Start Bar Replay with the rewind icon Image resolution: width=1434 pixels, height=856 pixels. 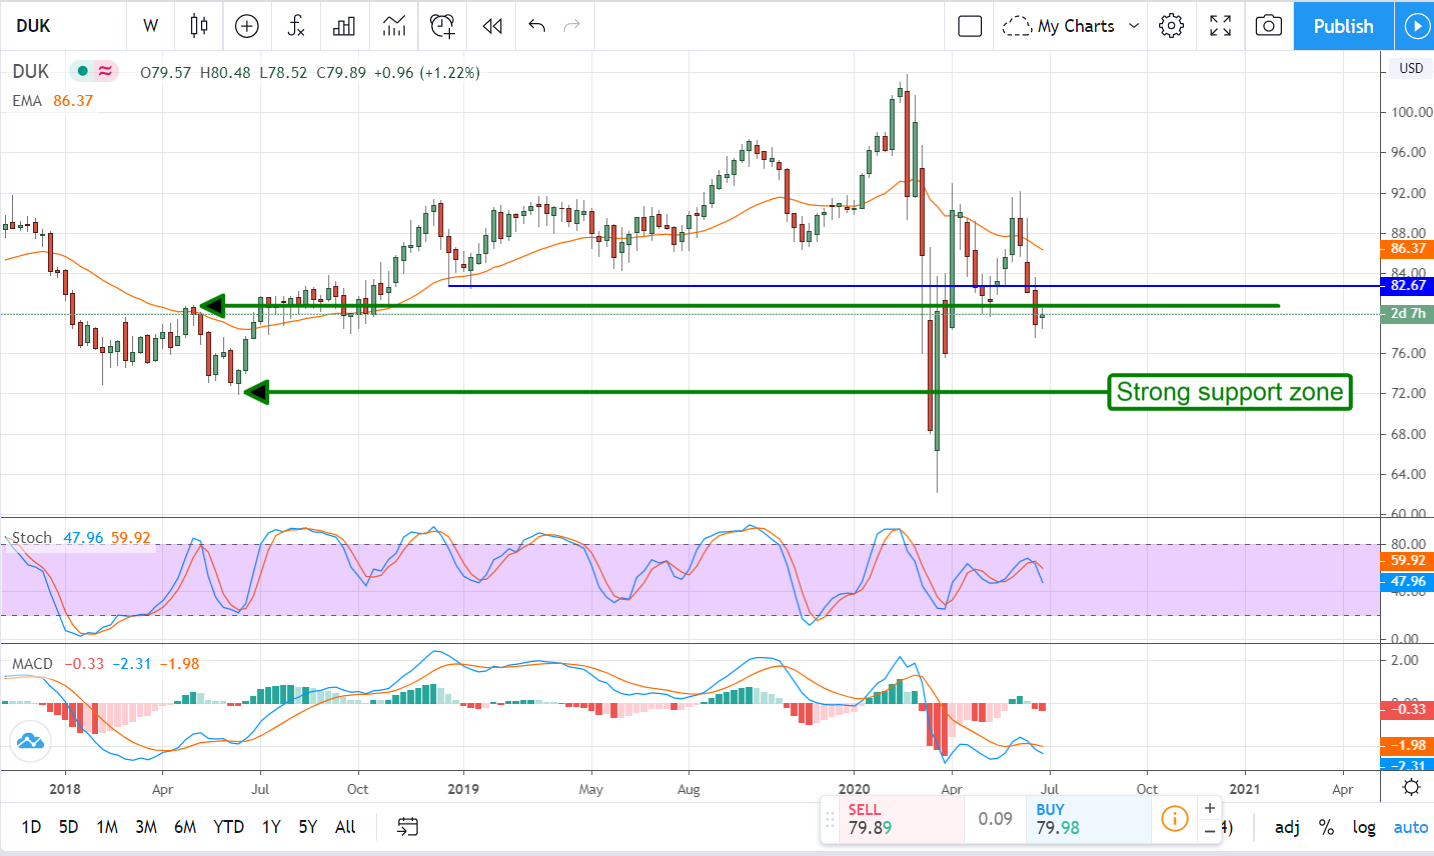(x=492, y=26)
